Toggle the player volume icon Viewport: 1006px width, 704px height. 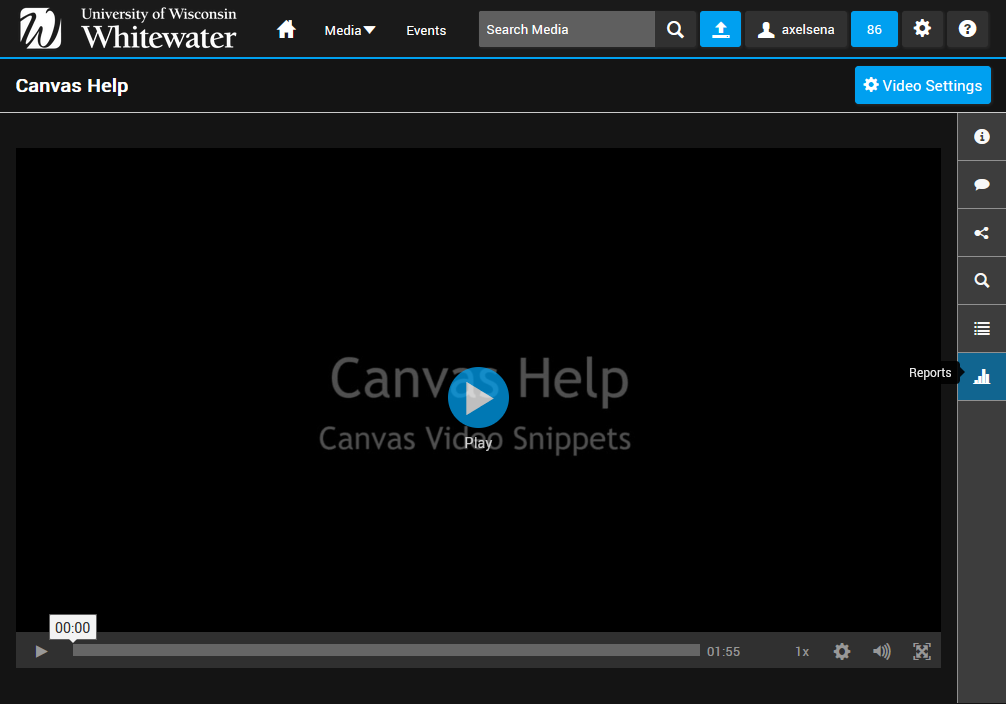click(882, 651)
